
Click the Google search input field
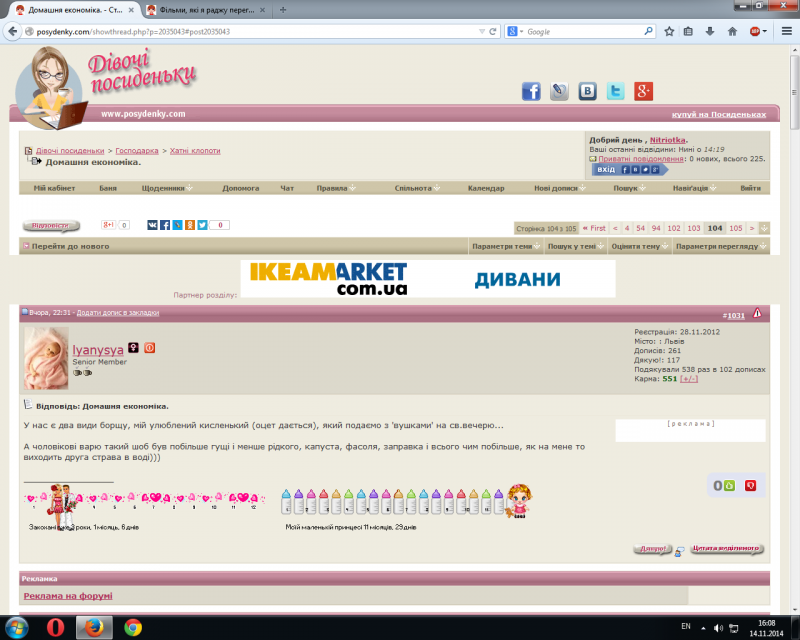(584, 32)
